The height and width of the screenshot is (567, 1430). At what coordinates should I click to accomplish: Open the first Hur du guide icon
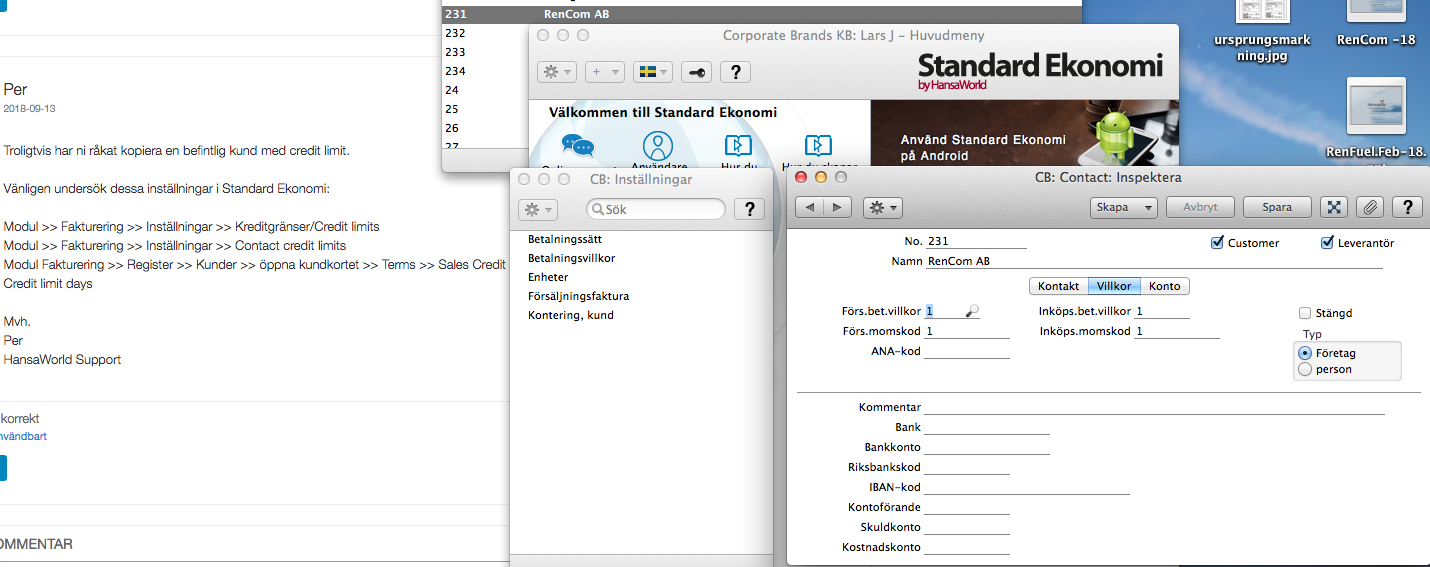coord(738,146)
